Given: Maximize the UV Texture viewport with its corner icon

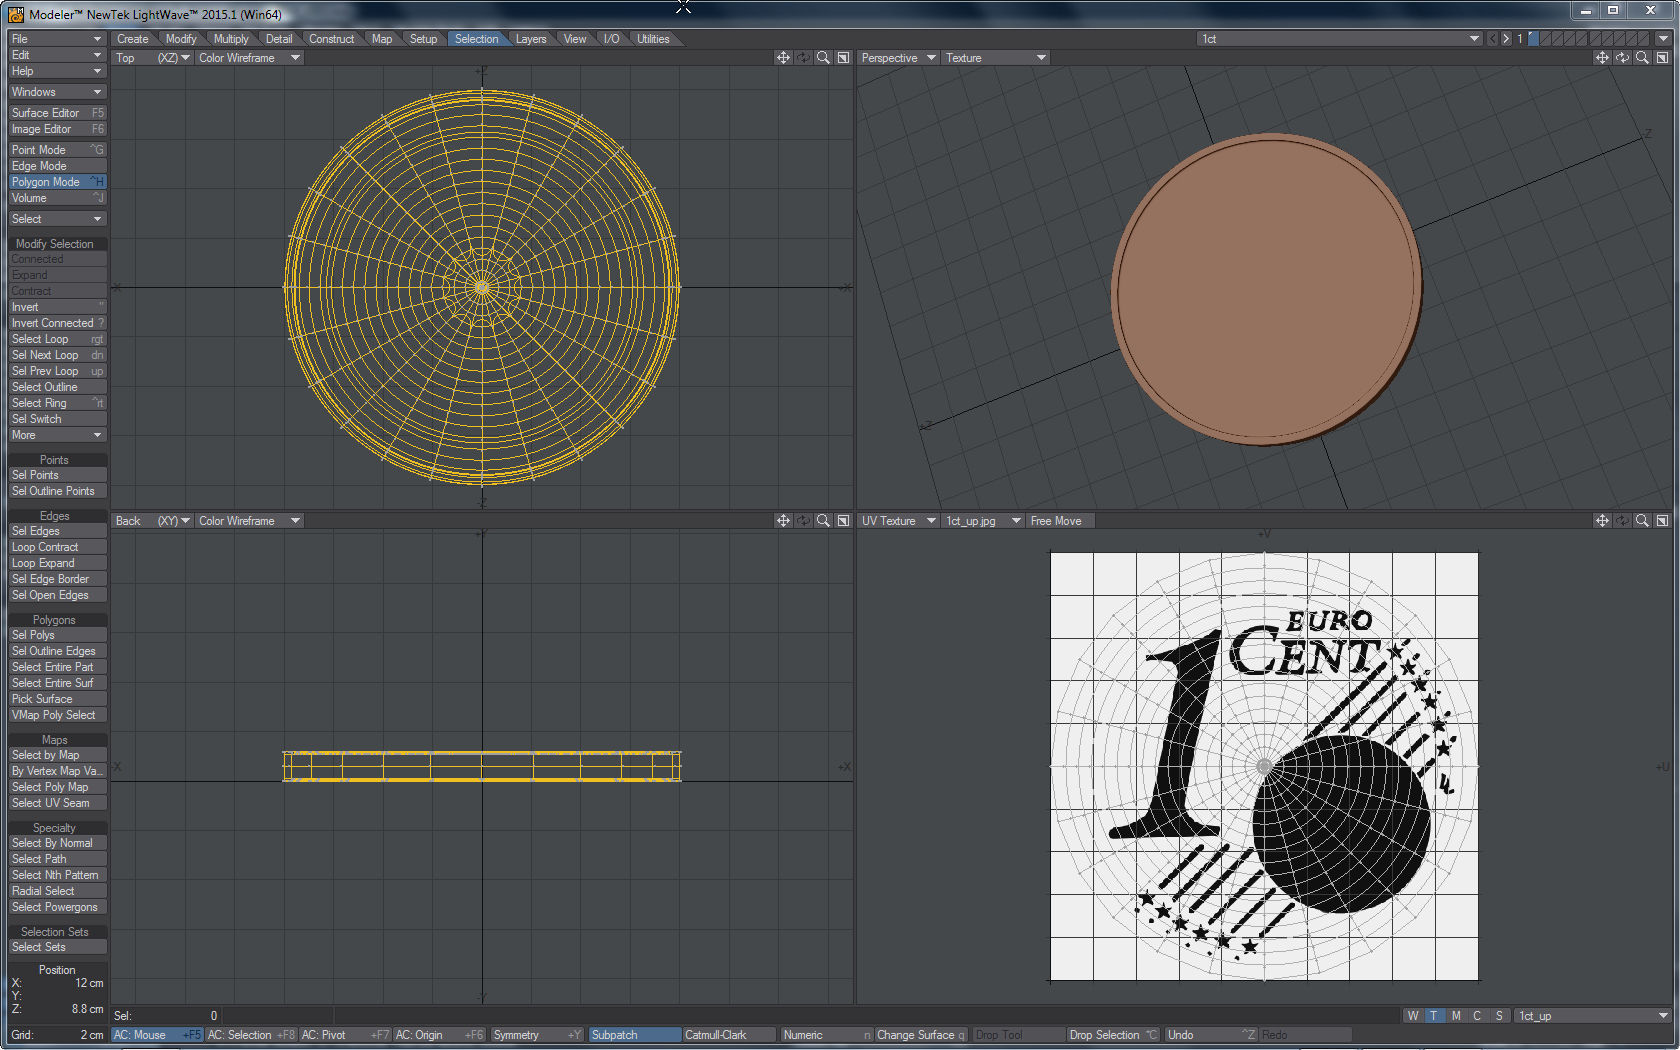Looking at the screenshot, I should pos(1662,521).
